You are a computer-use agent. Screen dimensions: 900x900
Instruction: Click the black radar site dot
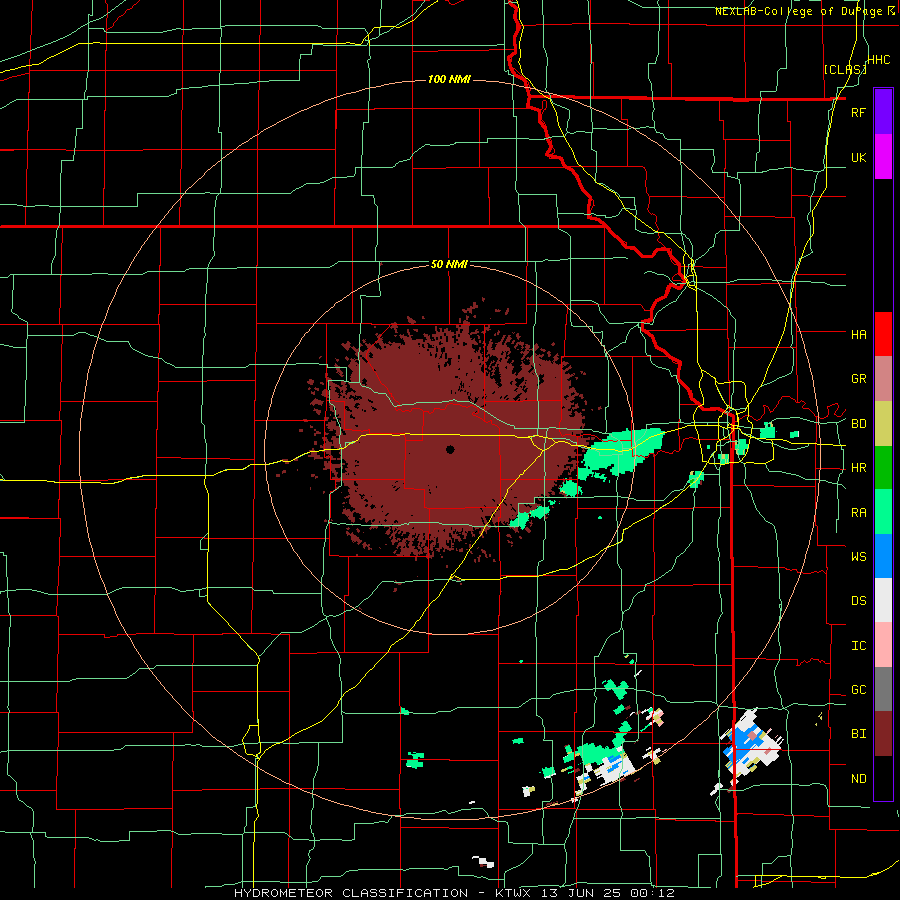point(450,449)
